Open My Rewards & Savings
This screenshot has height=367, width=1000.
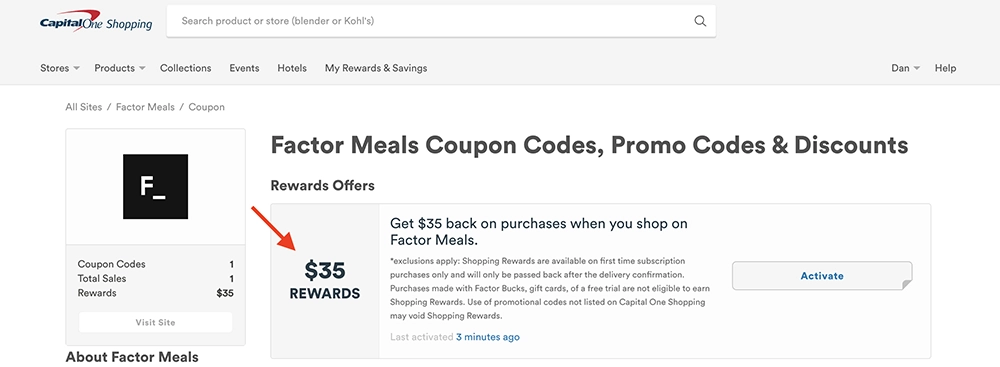[376, 68]
